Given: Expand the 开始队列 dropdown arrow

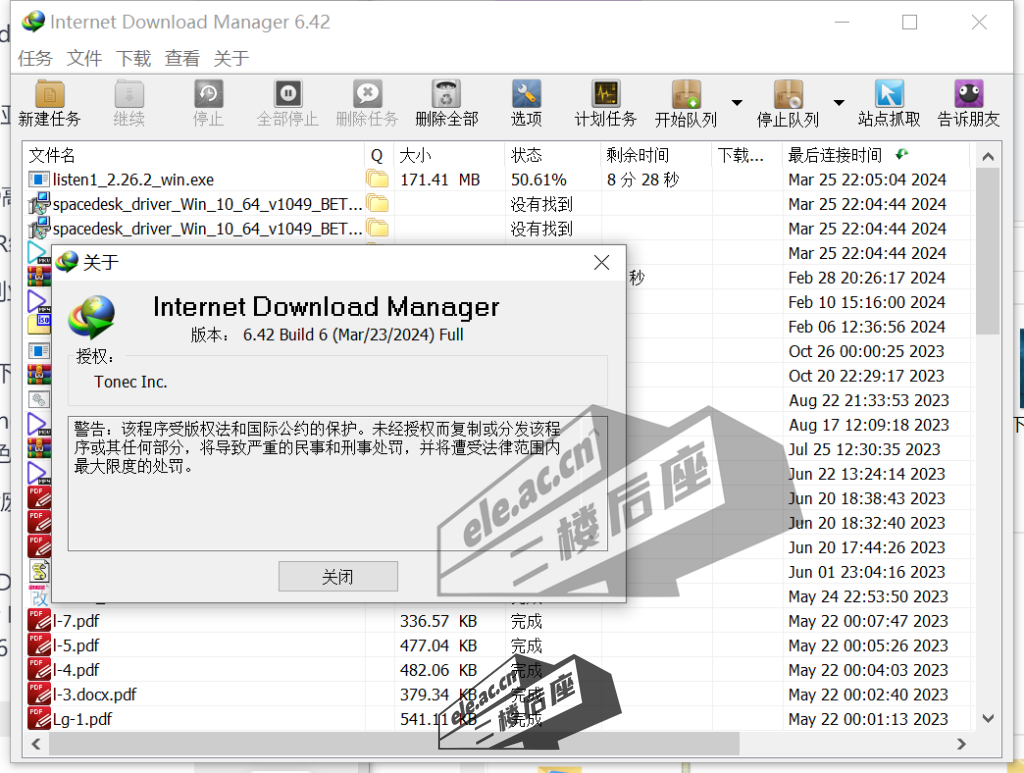Looking at the screenshot, I should [x=737, y=102].
